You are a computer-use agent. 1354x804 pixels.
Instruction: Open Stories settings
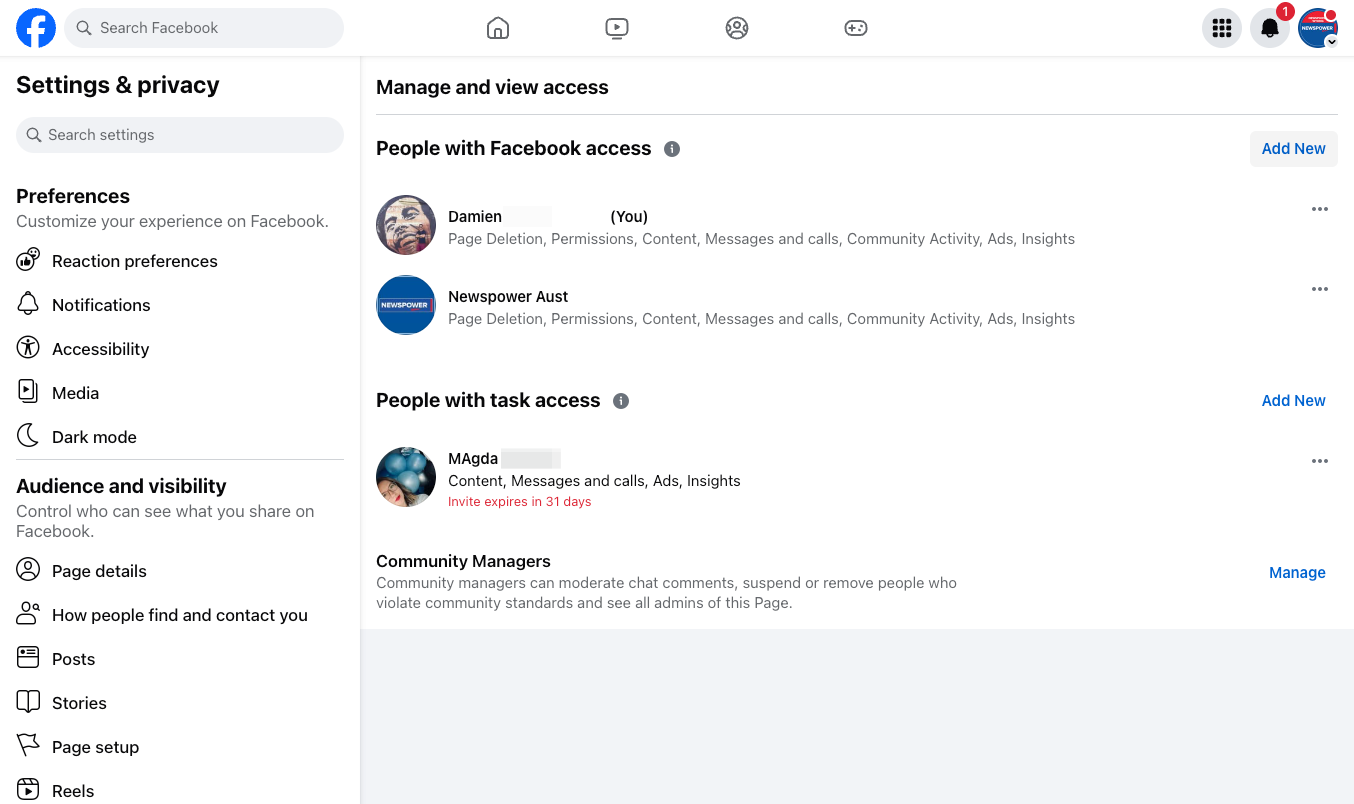point(180,703)
